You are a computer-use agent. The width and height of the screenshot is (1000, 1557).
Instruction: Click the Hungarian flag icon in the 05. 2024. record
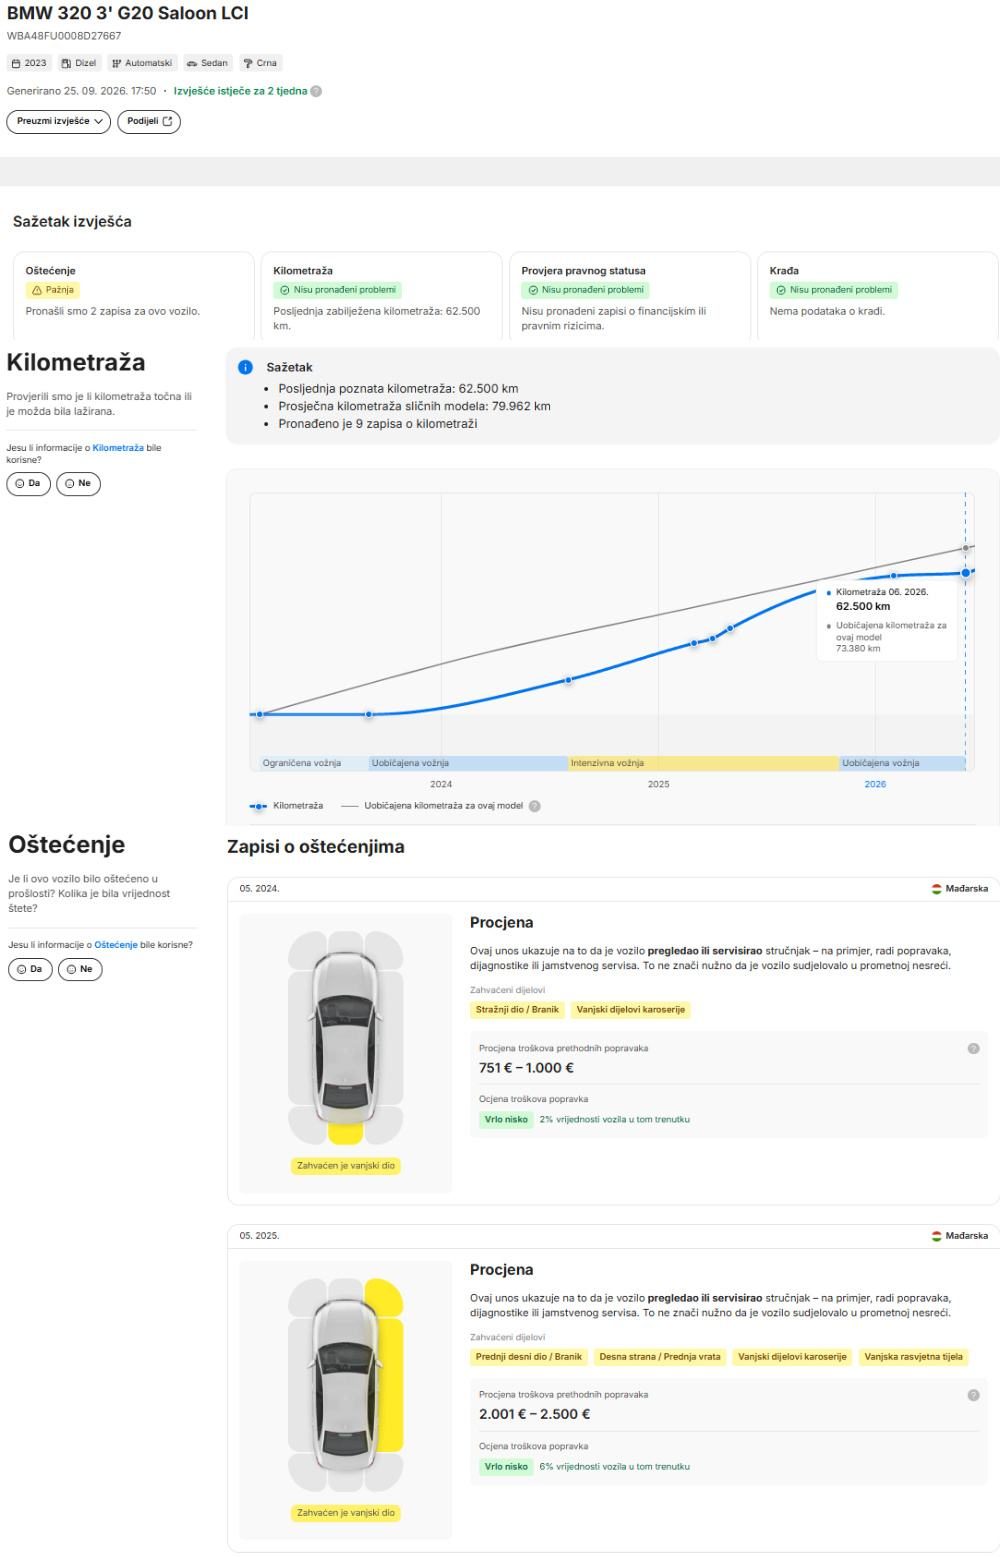pyautogui.click(x=937, y=888)
